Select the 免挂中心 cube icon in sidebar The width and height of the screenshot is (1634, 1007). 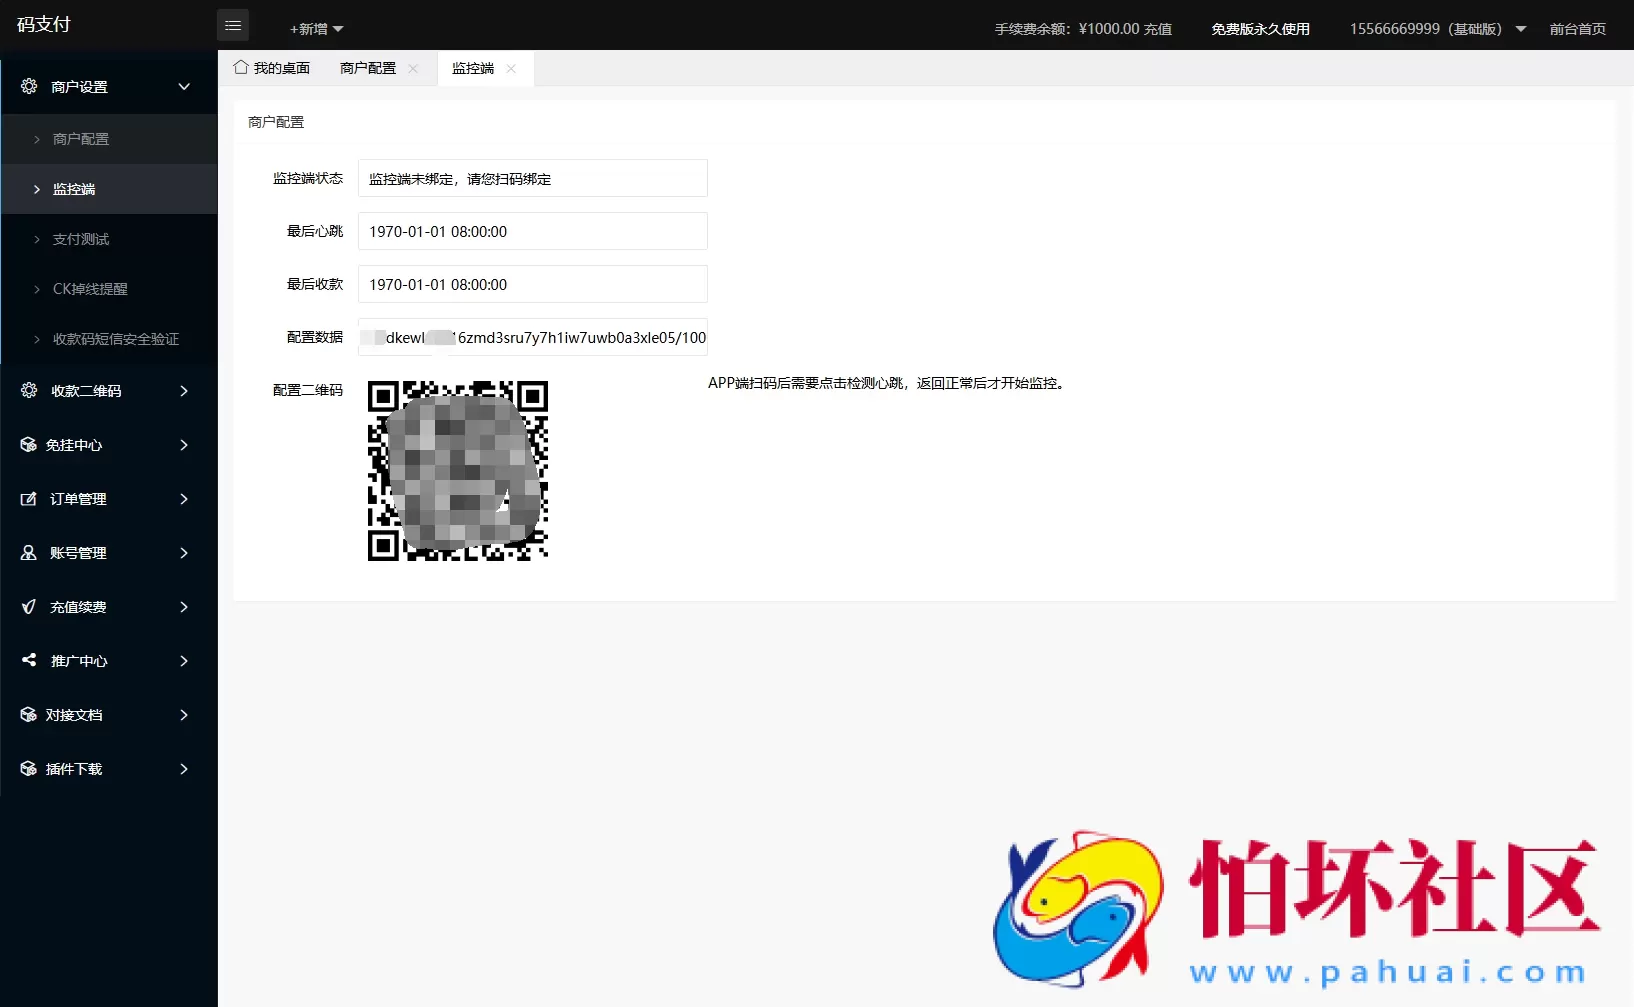pyautogui.click(x=29, y=445)
